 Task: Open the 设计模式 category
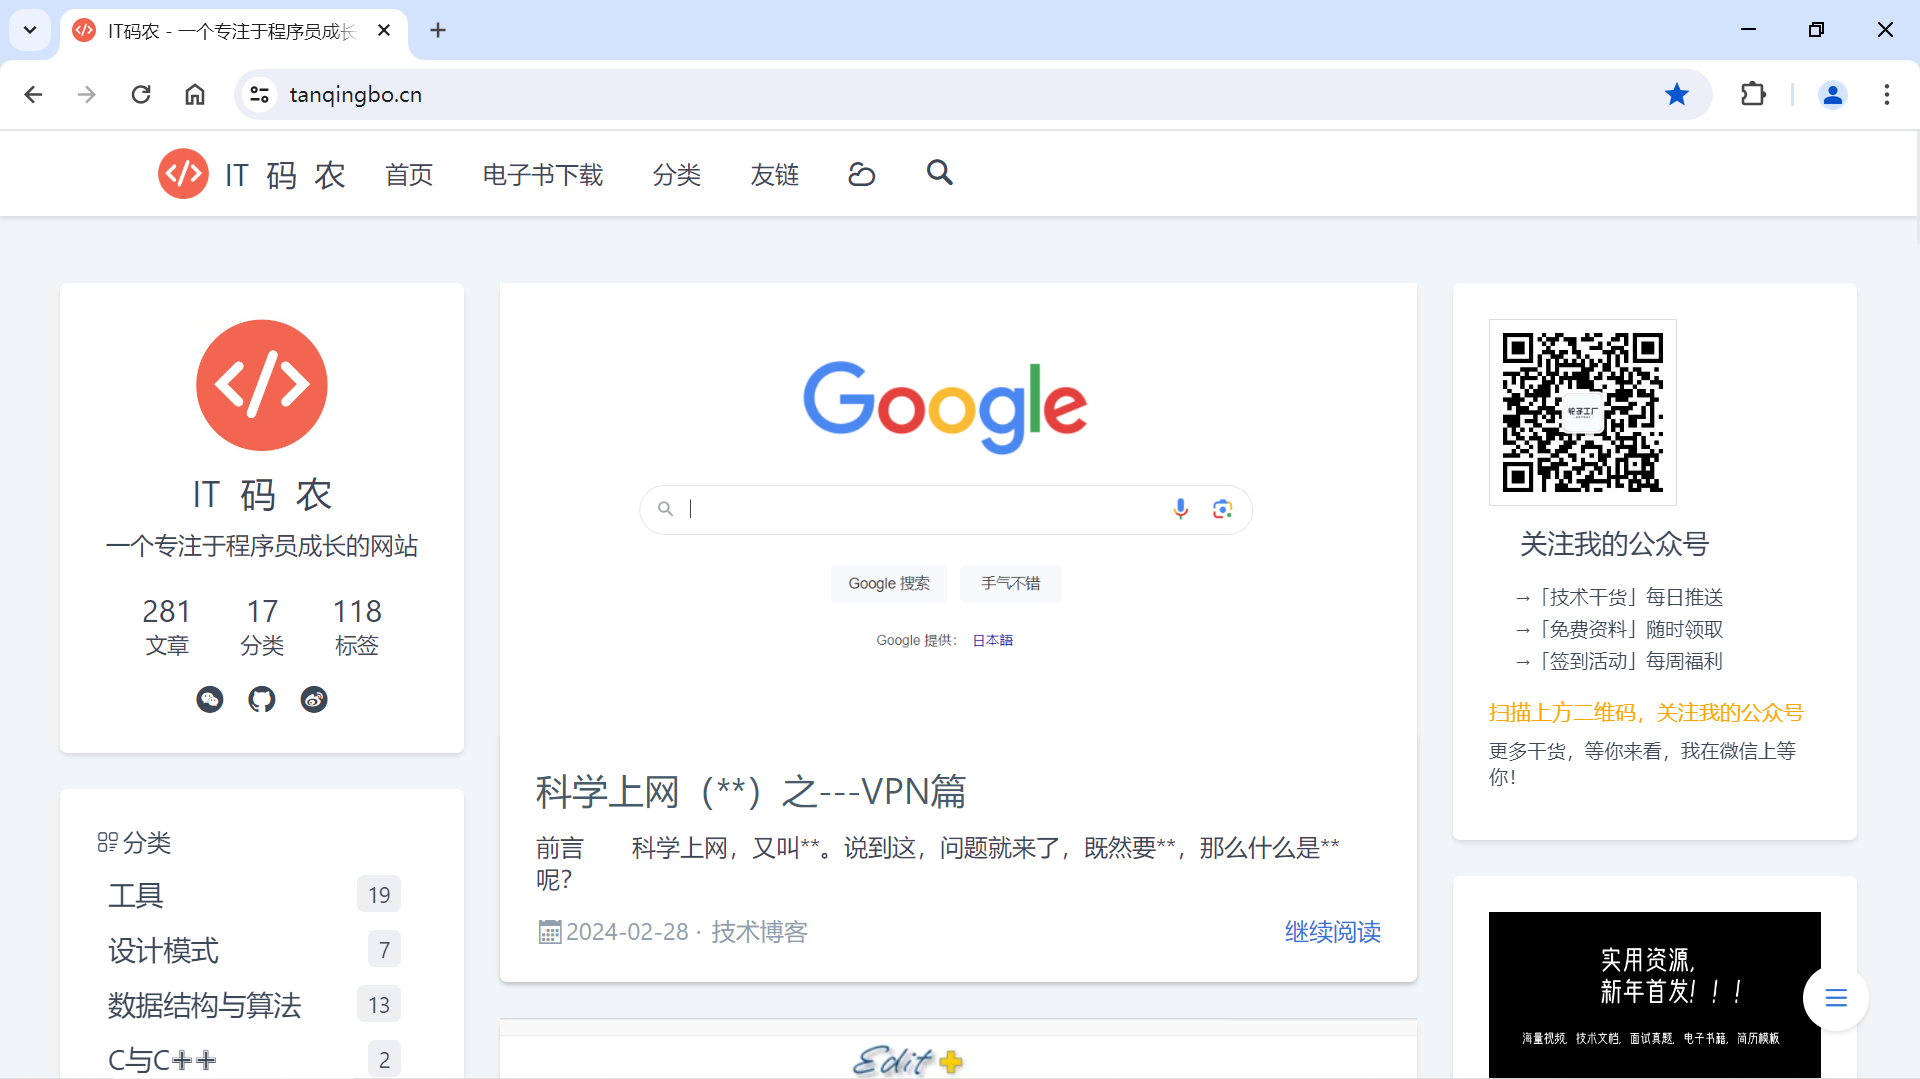(x=163, y=950)
